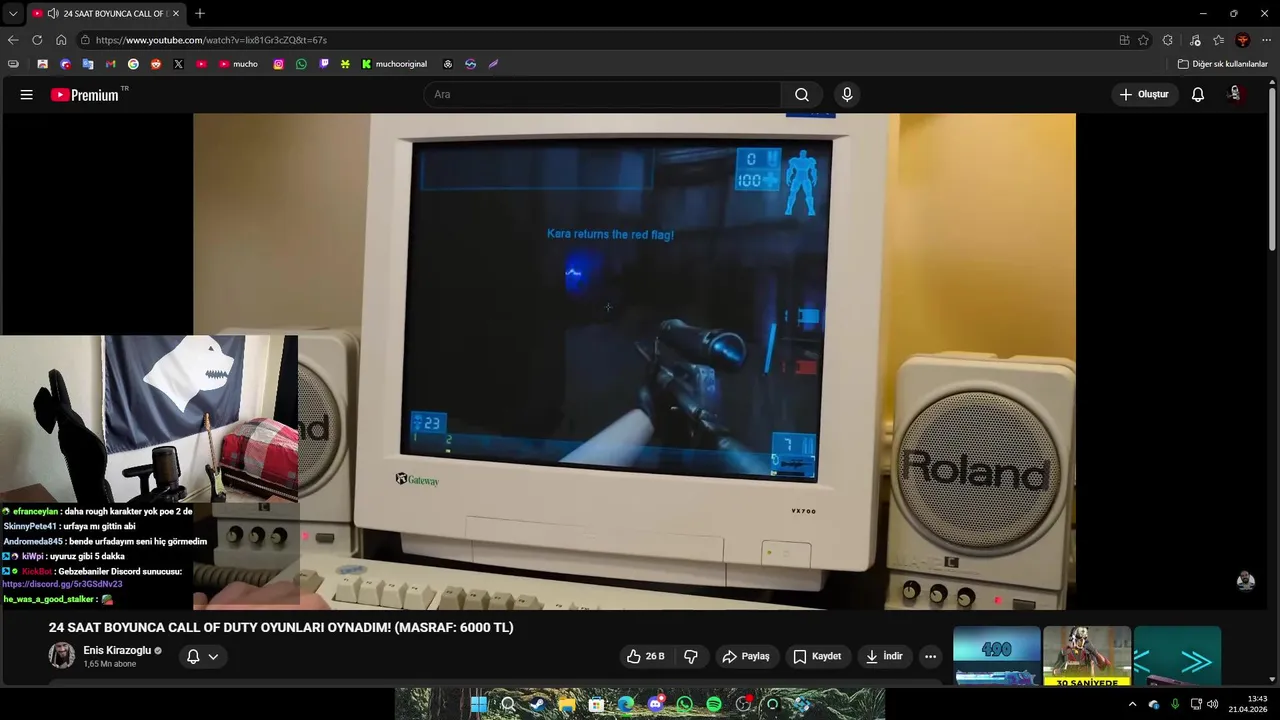This screenshot has height=720, width=1280.
Task: Open the favorites list icon
Action: [x=1218, y=40]
